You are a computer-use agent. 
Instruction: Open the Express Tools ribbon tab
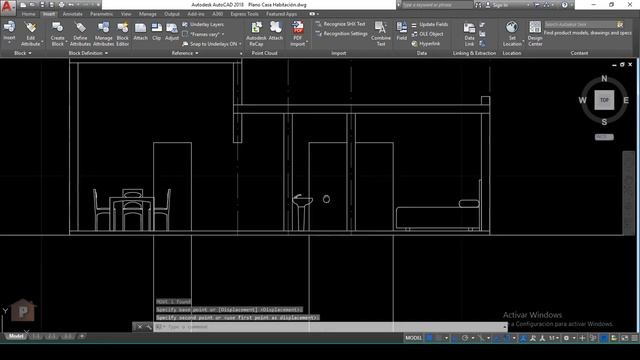coord(244,14)
